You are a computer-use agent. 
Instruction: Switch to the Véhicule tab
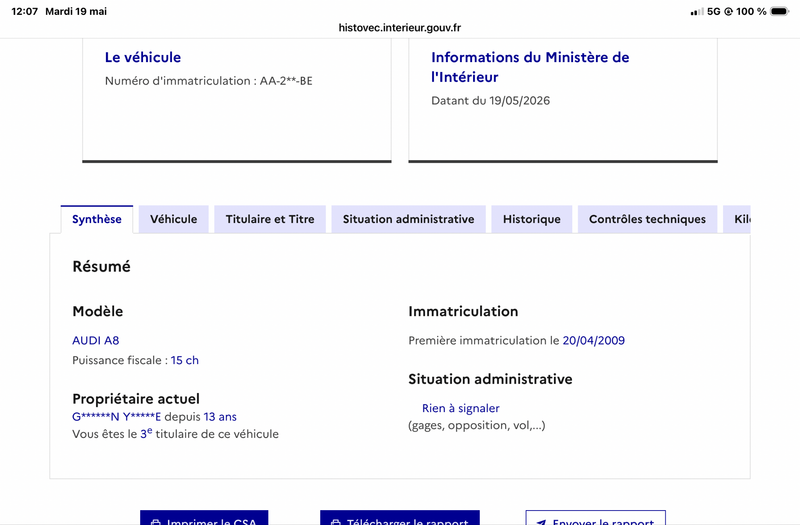coord(173,219)
